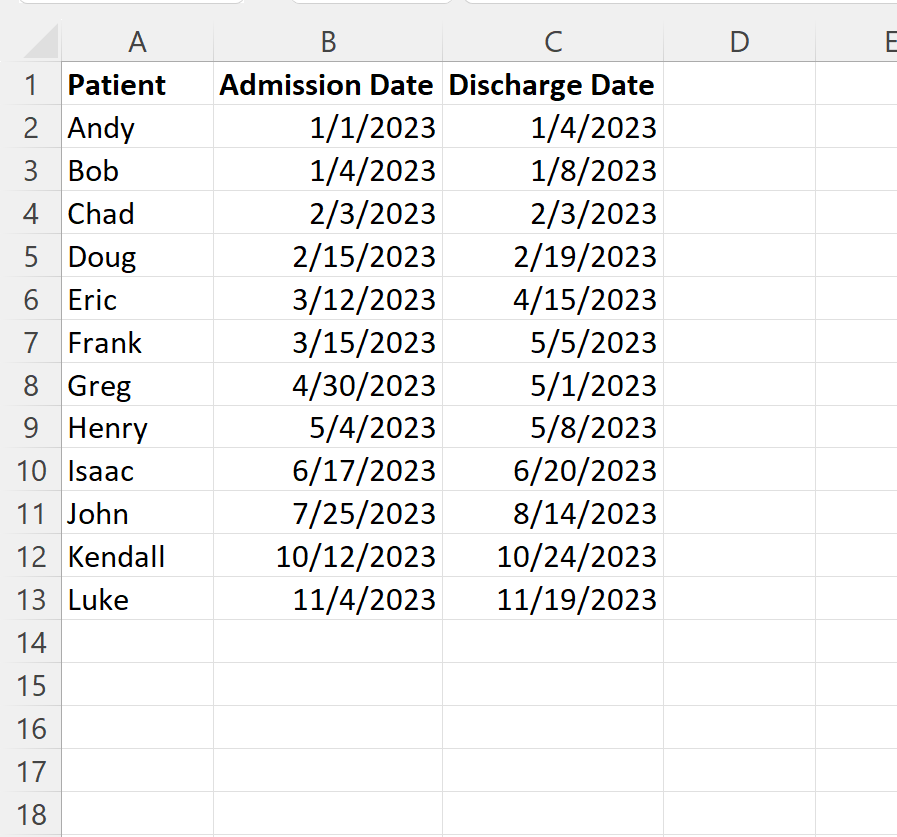Click the Patient header cell
The width and height of the screenshot is (897, 837).
pyautogui.click(x=137, y=84)
